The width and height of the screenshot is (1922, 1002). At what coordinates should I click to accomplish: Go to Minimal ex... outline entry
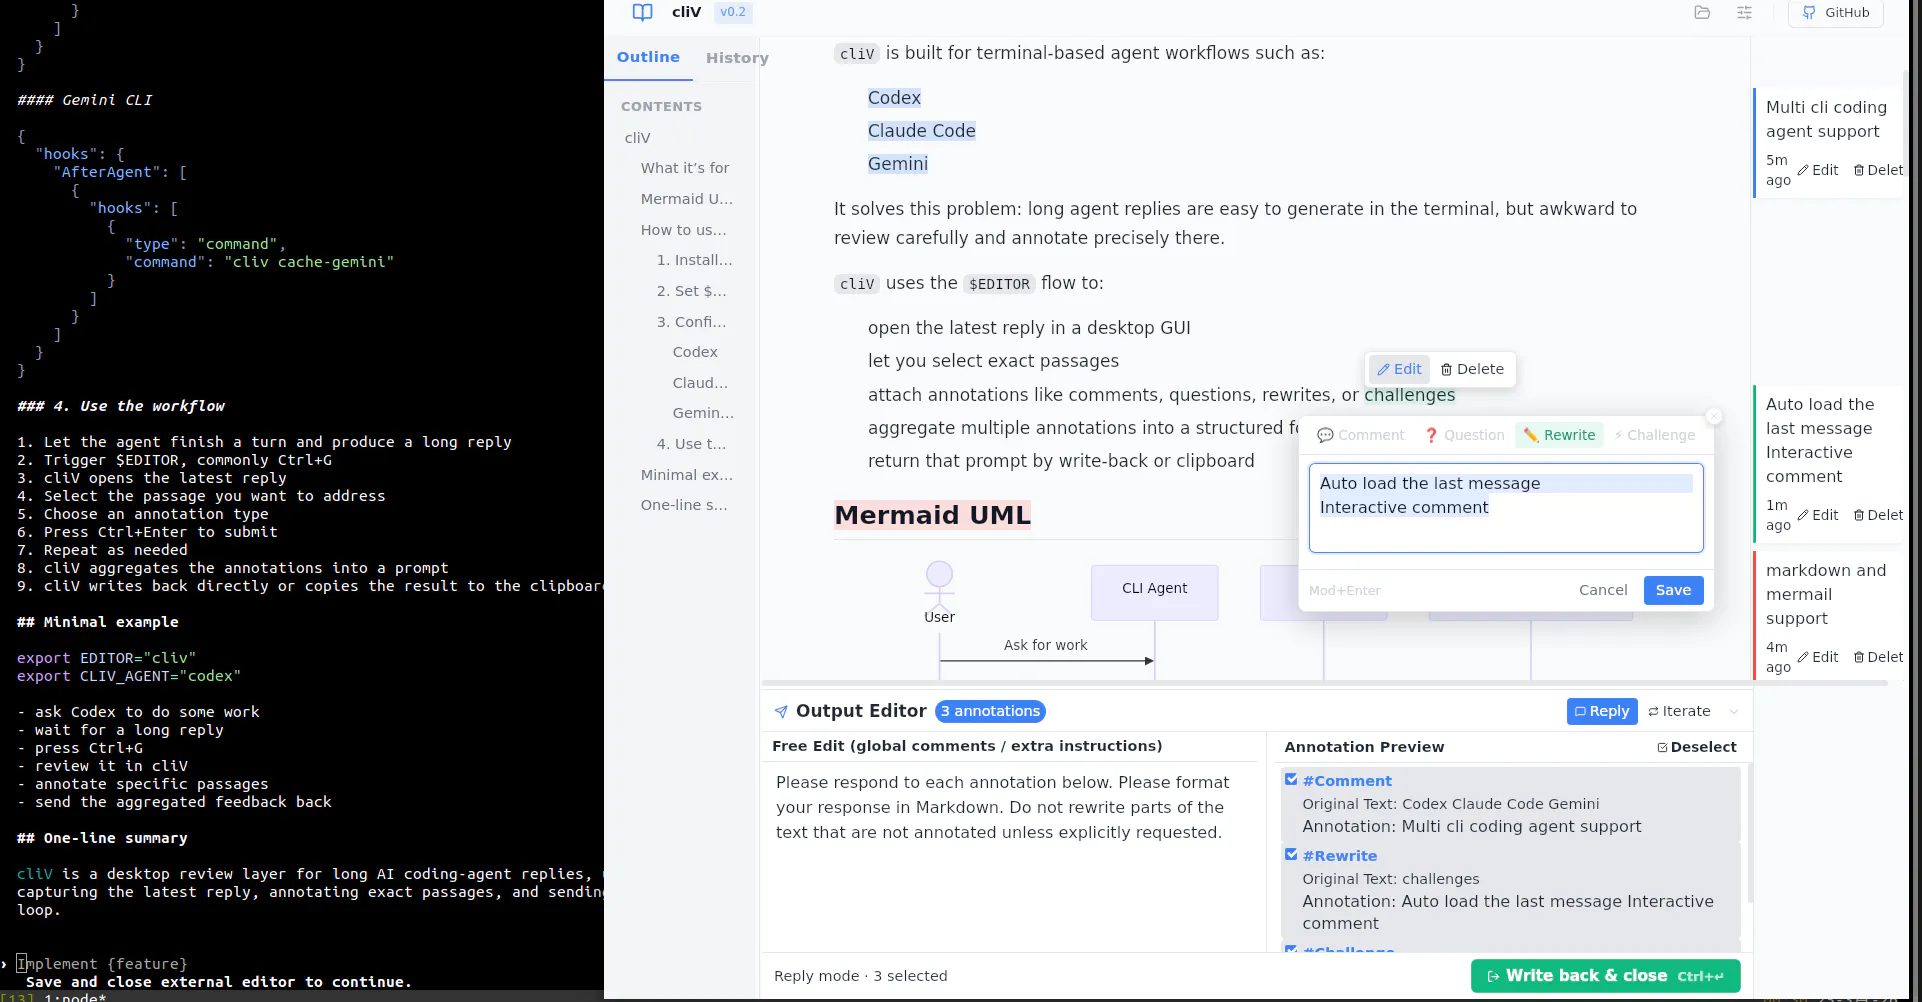pos(687,475)
